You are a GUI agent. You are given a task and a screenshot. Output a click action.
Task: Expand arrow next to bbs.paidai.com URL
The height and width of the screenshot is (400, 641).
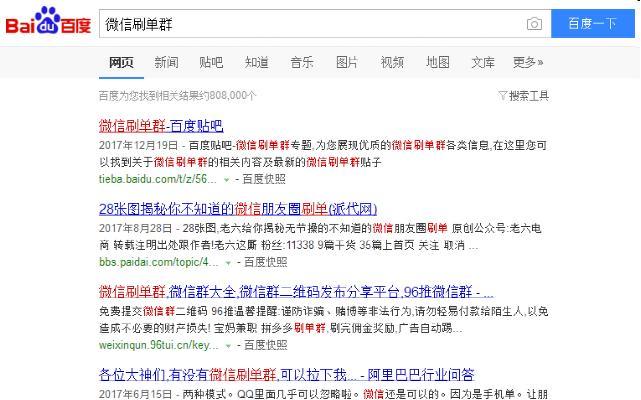click(x=229, y=263)
